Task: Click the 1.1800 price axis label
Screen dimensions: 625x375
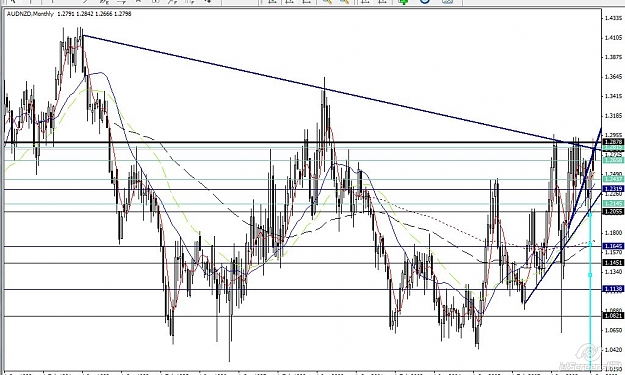Action: point(613,233)
